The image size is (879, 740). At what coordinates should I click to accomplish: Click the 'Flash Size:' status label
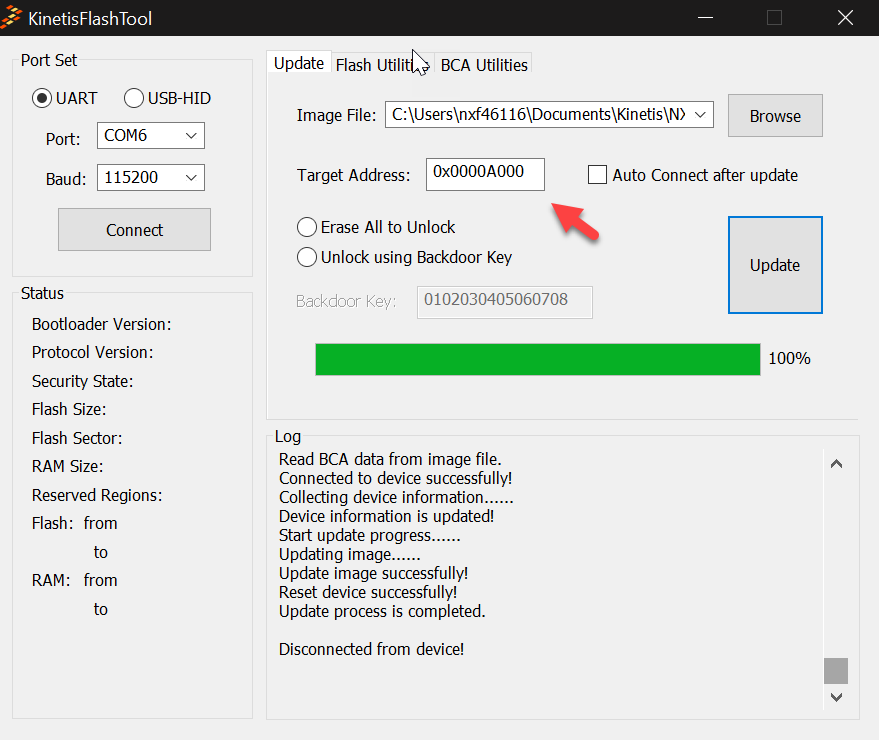69,409
